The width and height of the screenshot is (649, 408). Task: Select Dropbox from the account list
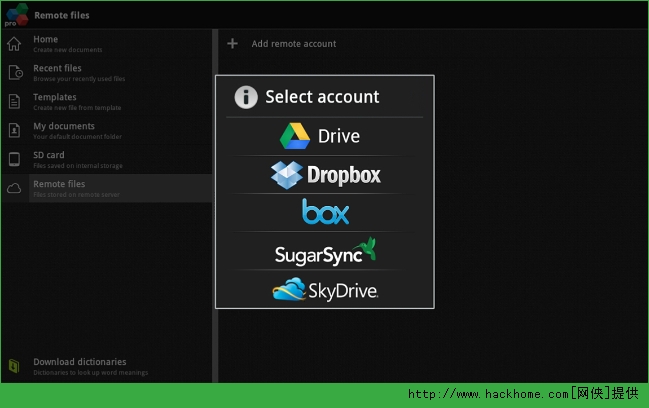coord(324,175)
